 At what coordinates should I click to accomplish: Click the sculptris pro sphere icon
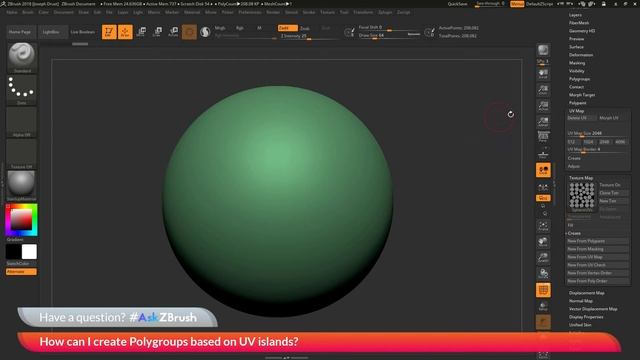pyautogui.click(x=205, y=32)
